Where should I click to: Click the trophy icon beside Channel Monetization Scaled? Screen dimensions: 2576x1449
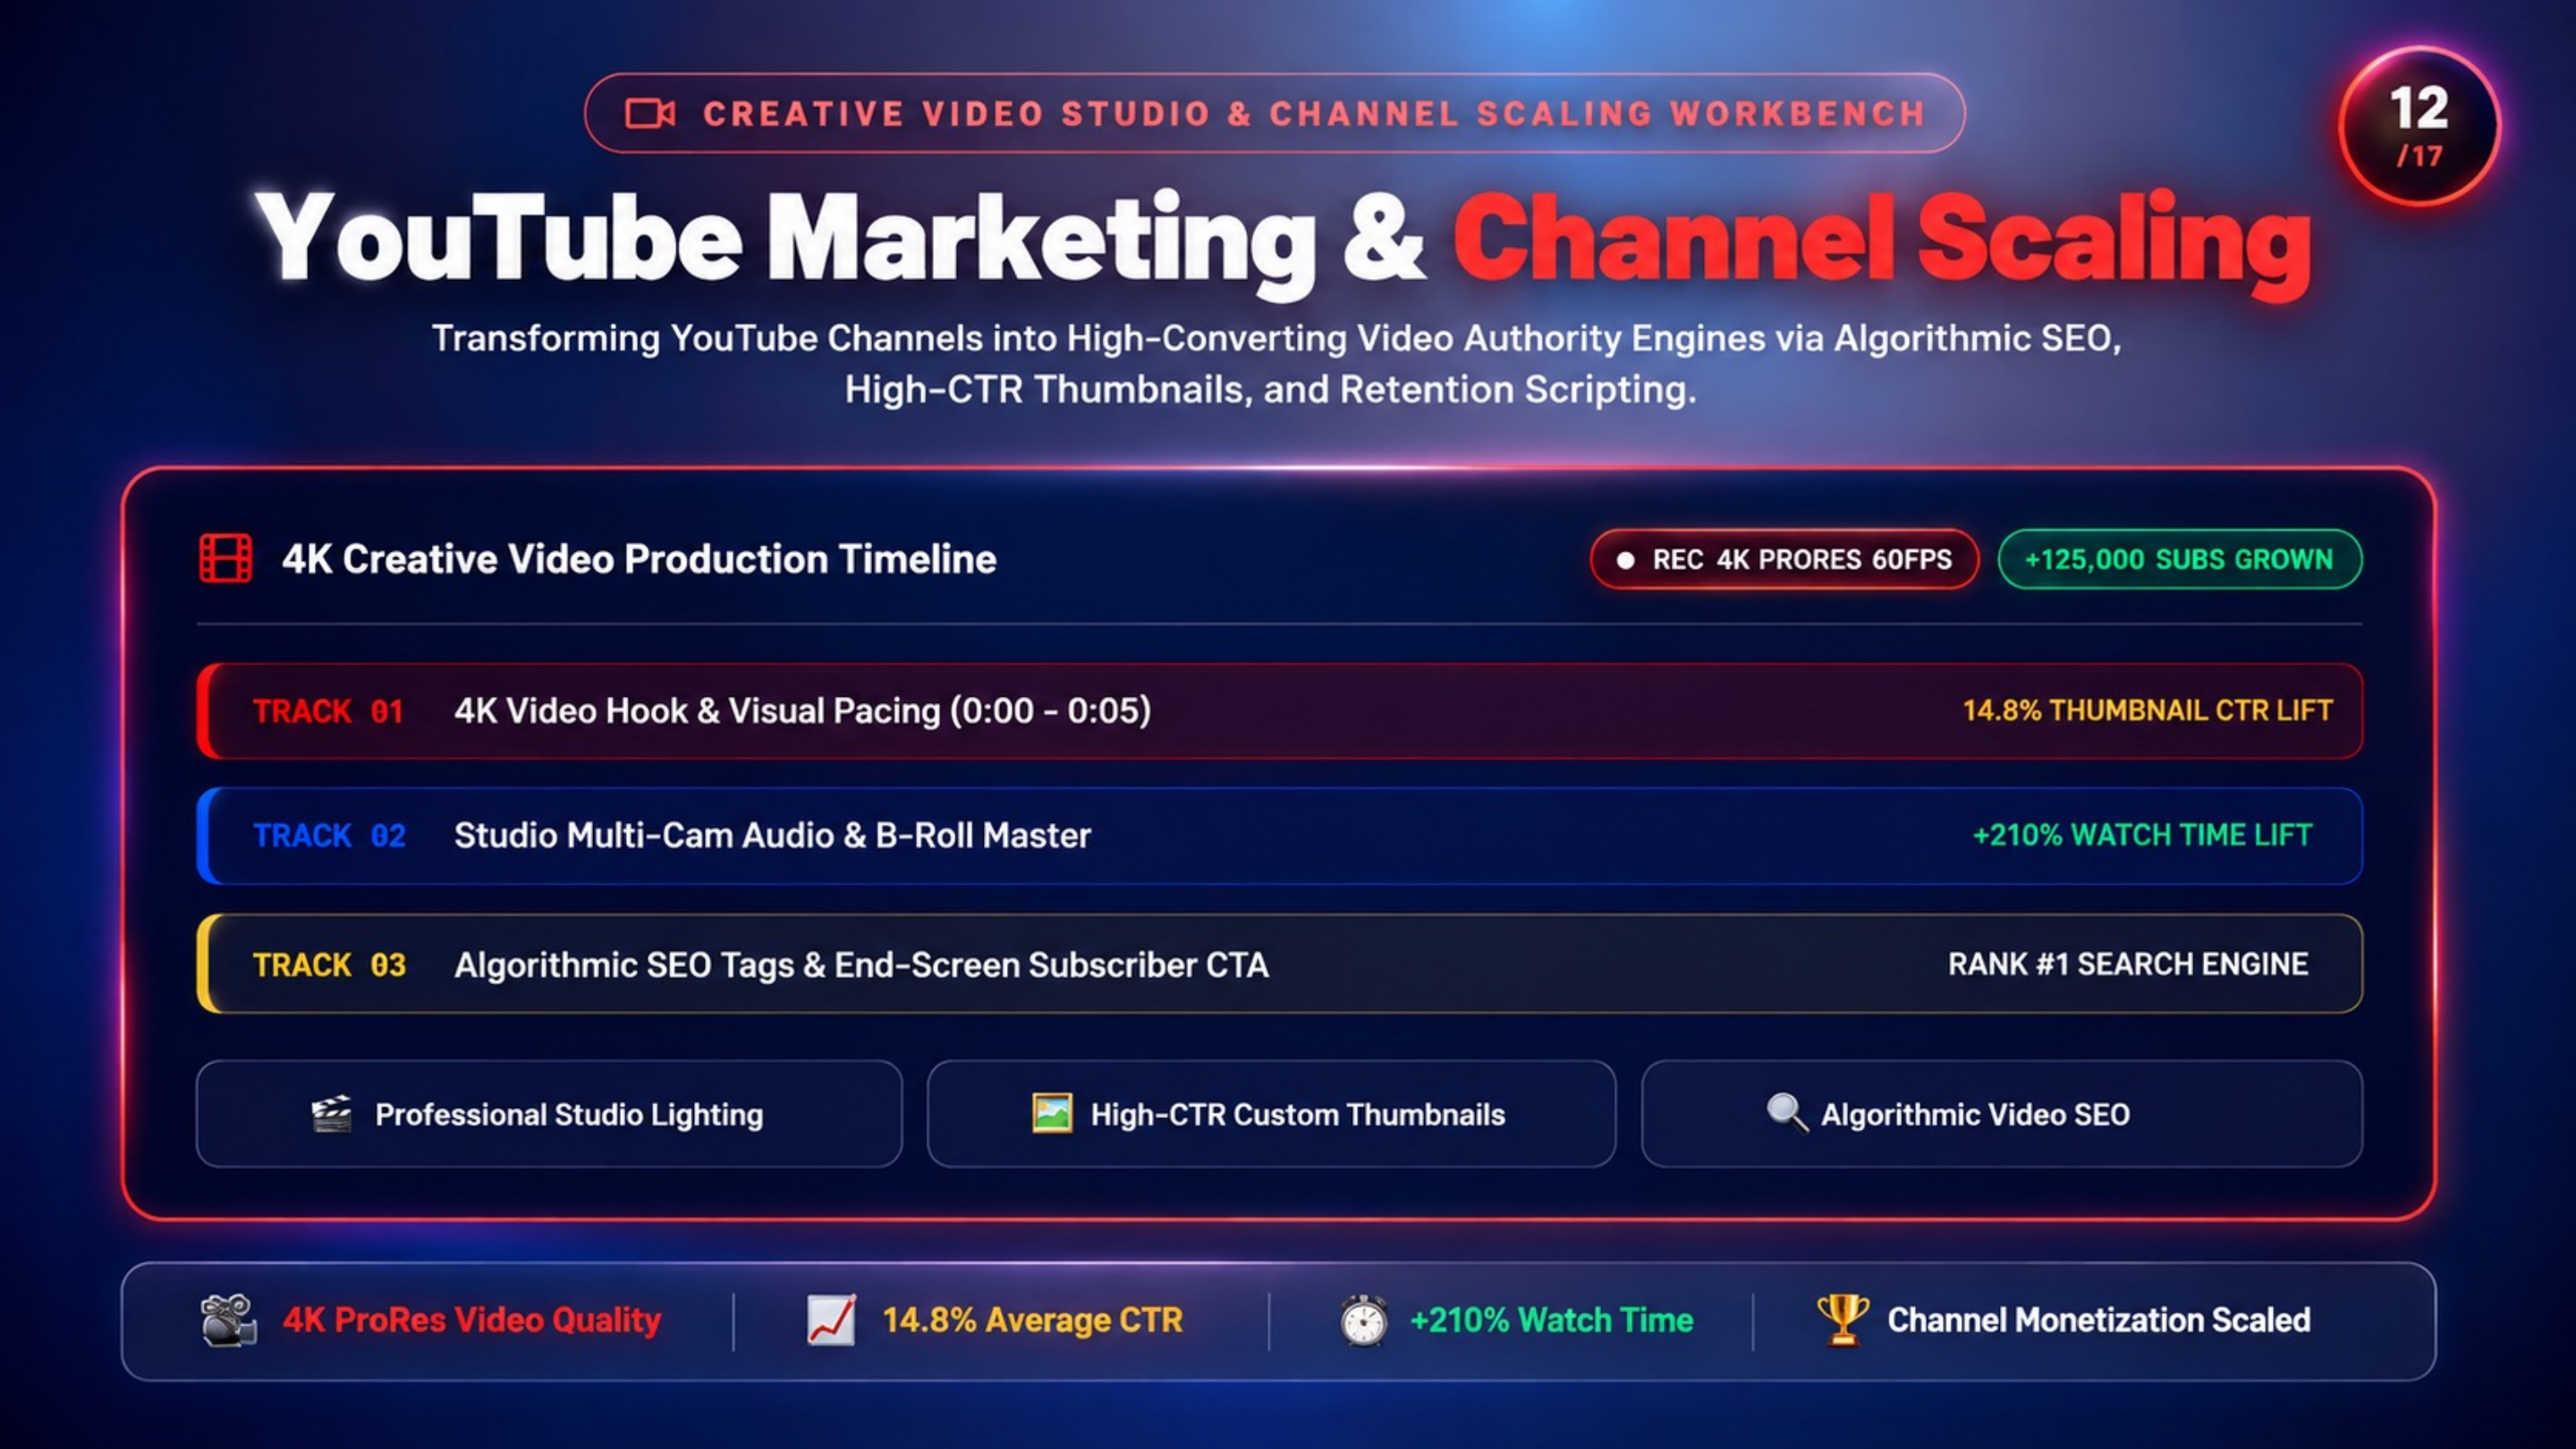[x=1843, y=1320]
